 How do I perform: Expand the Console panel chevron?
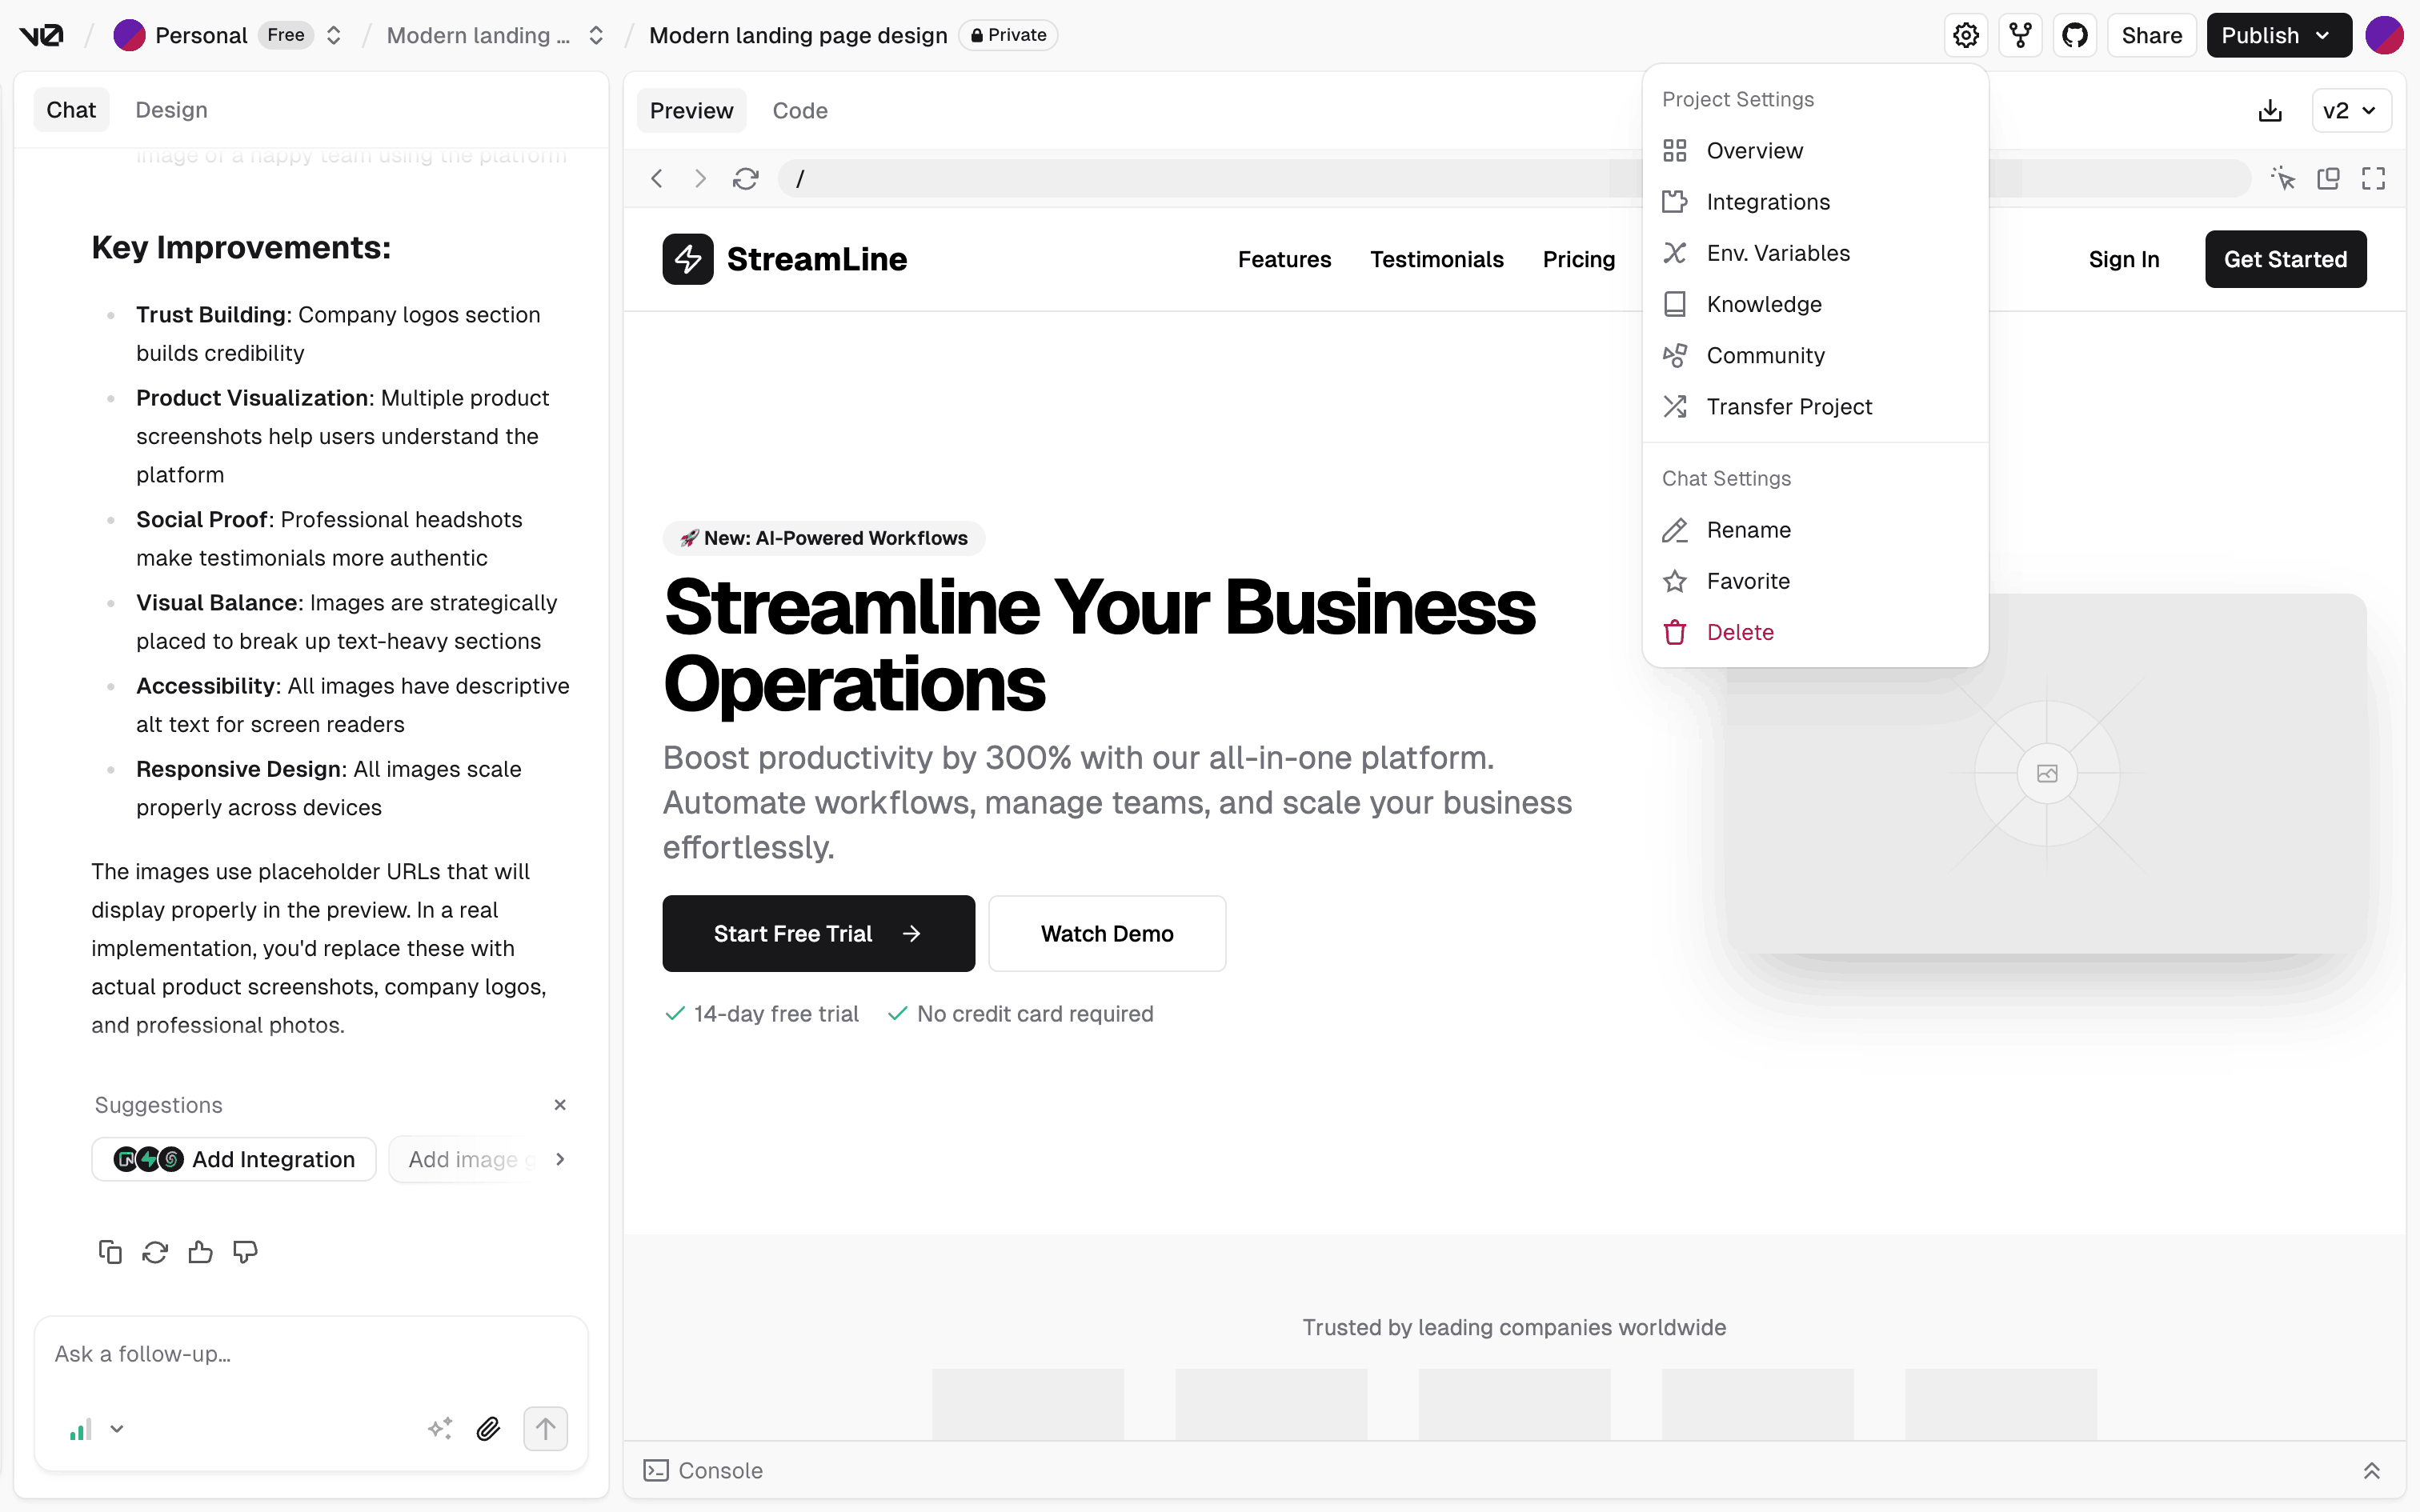pos(2371,1470)
